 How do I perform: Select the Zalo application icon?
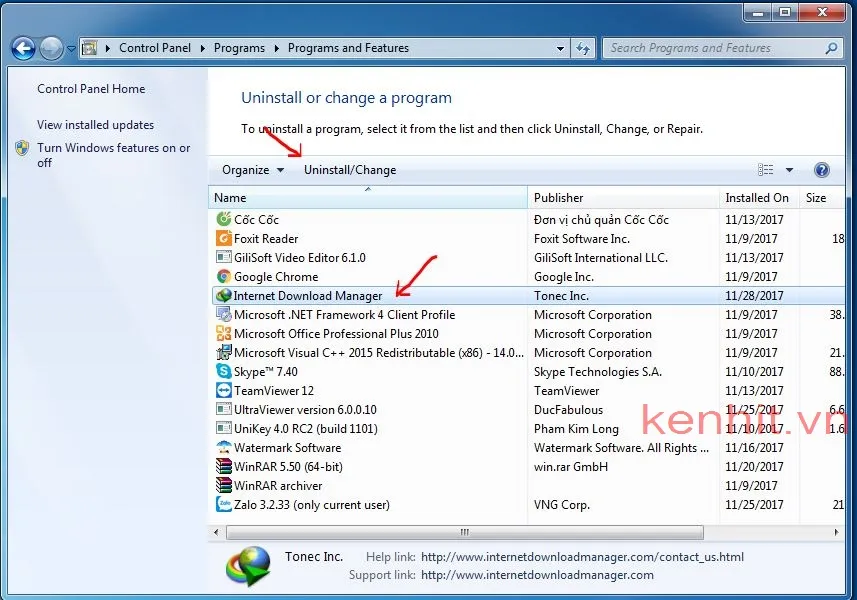(x=224, y=504)
